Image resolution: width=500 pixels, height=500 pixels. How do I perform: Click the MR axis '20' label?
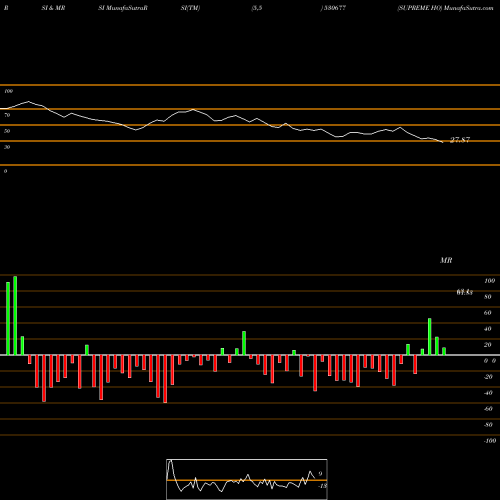click(488, 345)
